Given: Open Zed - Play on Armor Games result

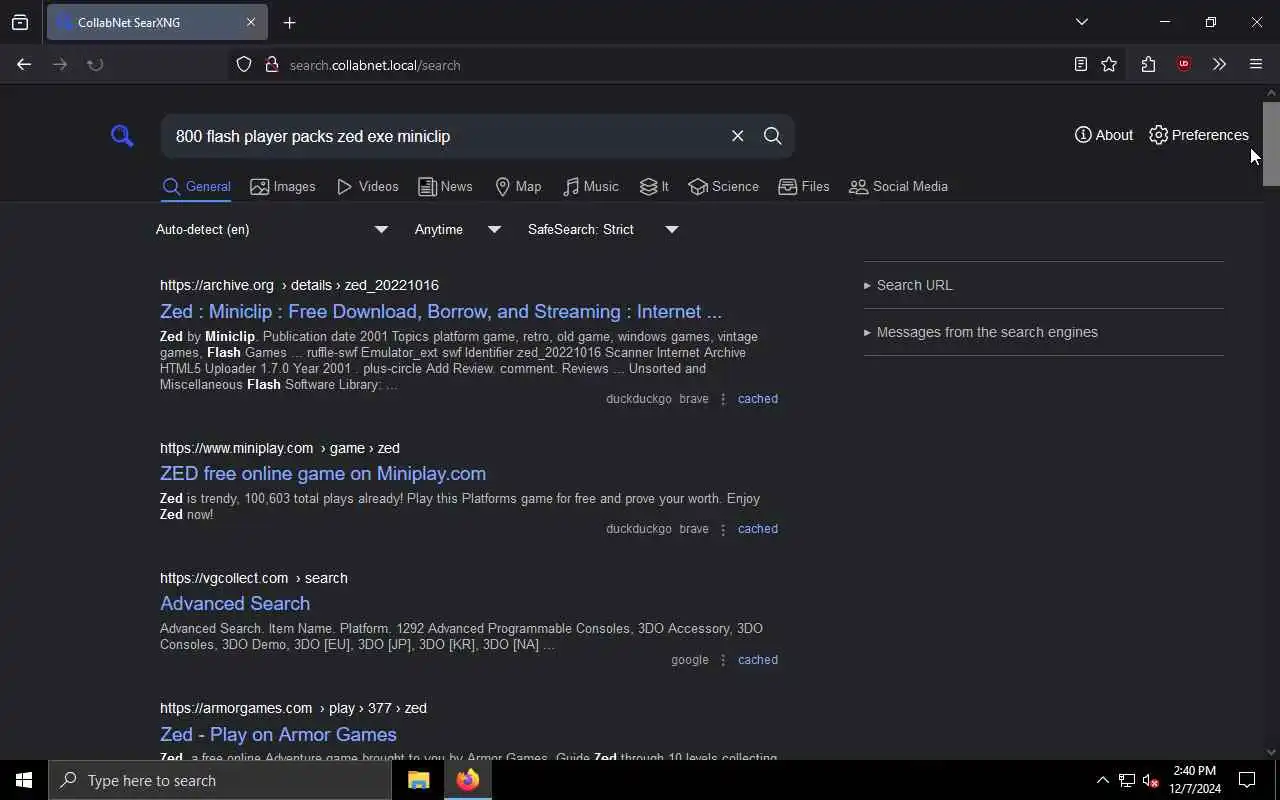Looking at the screenshot, I should tap(278, 734).
